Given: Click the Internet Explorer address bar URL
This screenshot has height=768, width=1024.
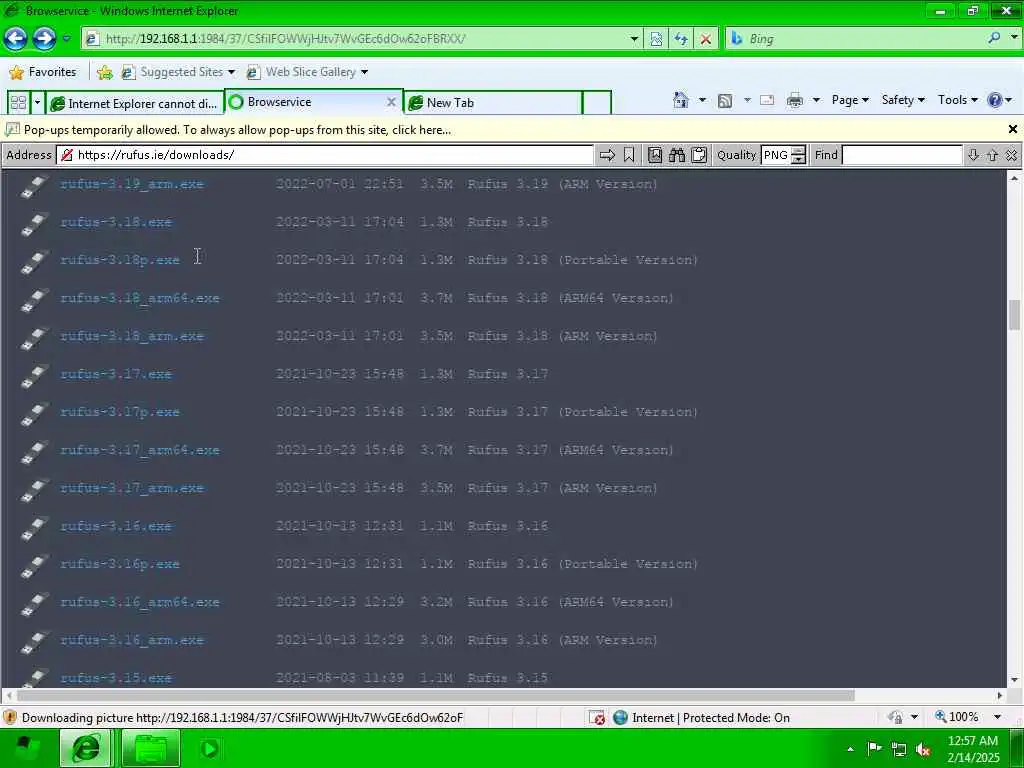Looking at the screenshot, I should point(285,39).
